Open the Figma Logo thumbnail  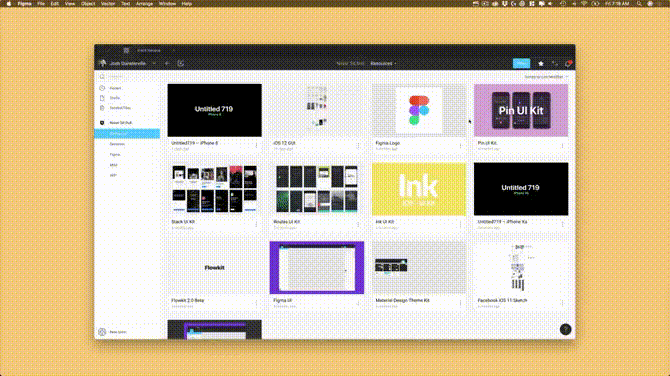419,110
